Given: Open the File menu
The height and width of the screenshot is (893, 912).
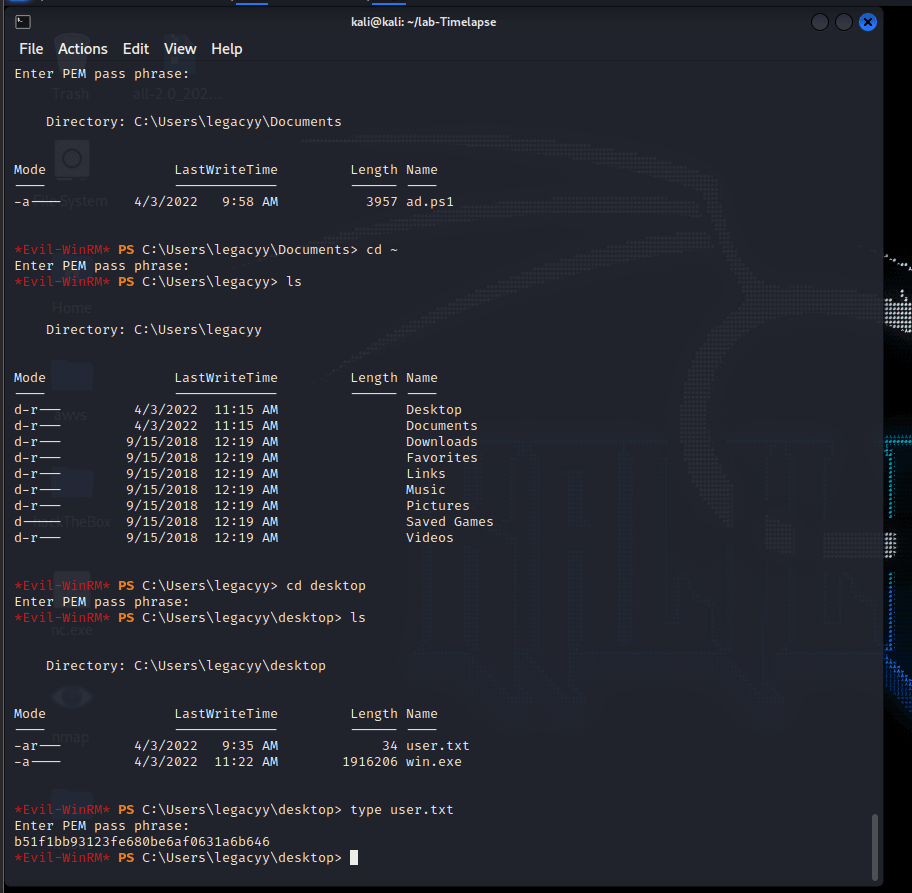Looking at the screenshot, I should pyautogui.click(x=31, y=49).
